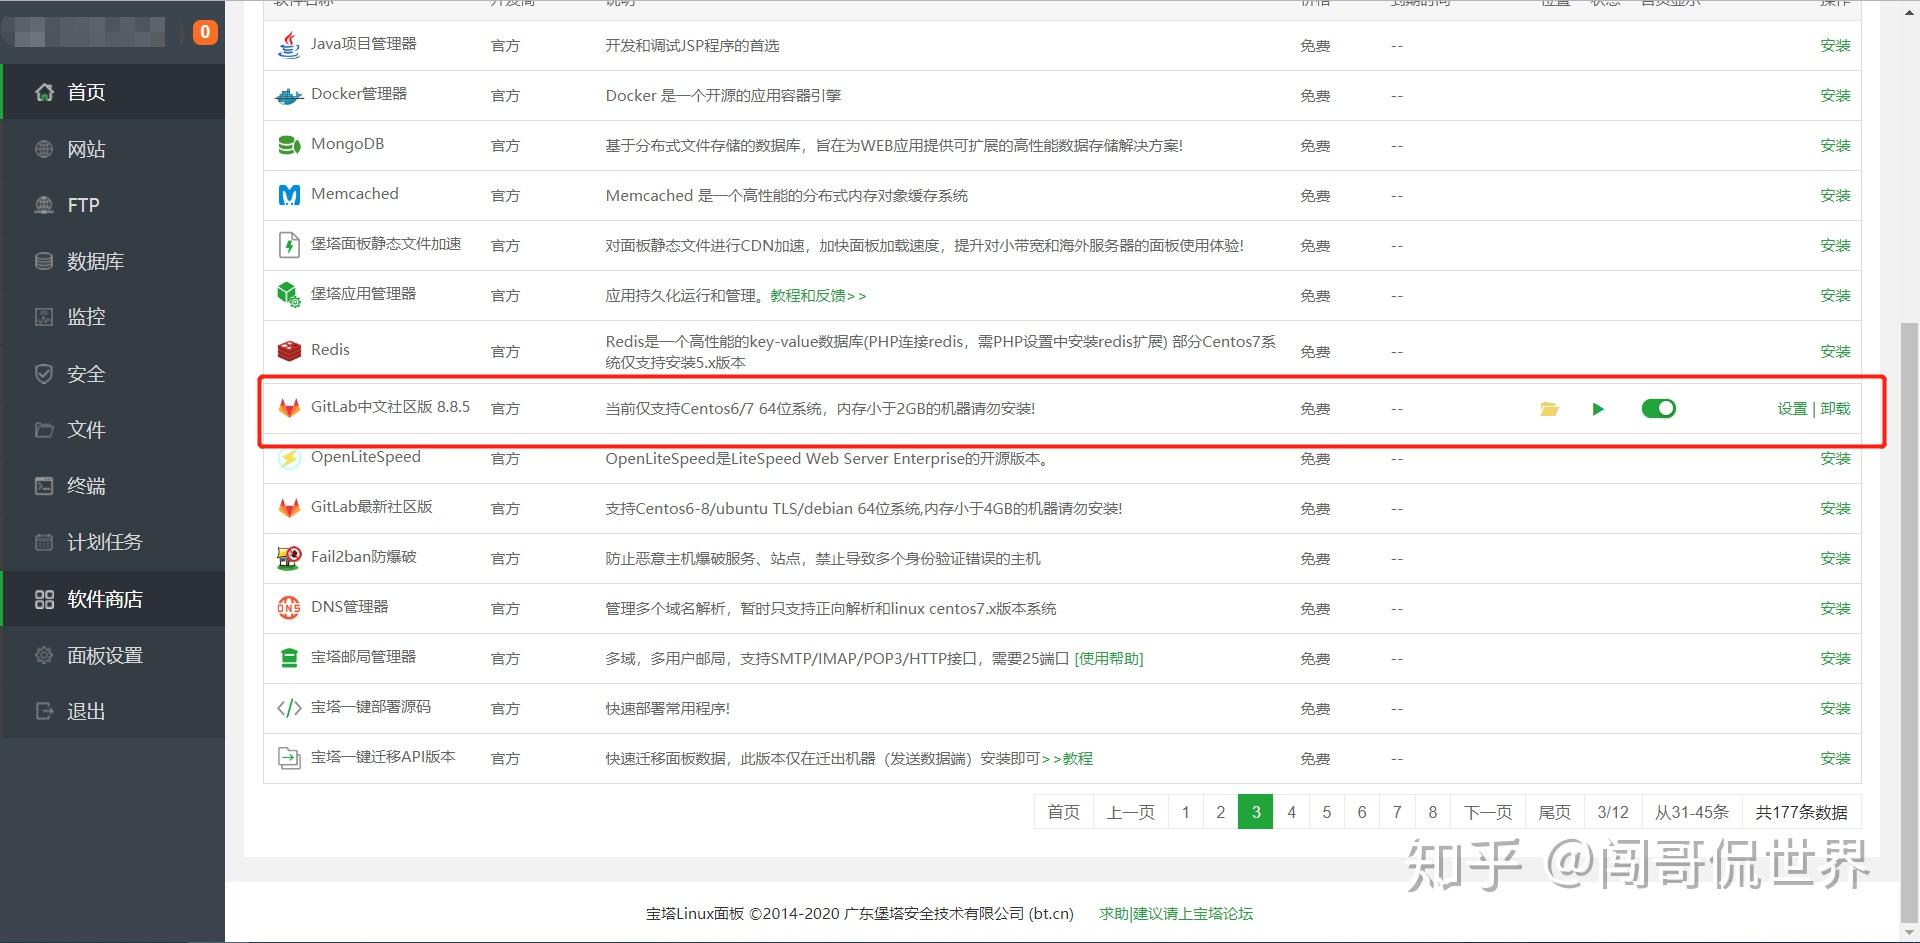This screenshot has width=1920, height=943.
Task: Open the 监控 monitoring sidebar icon
Action: coord(44,317)
